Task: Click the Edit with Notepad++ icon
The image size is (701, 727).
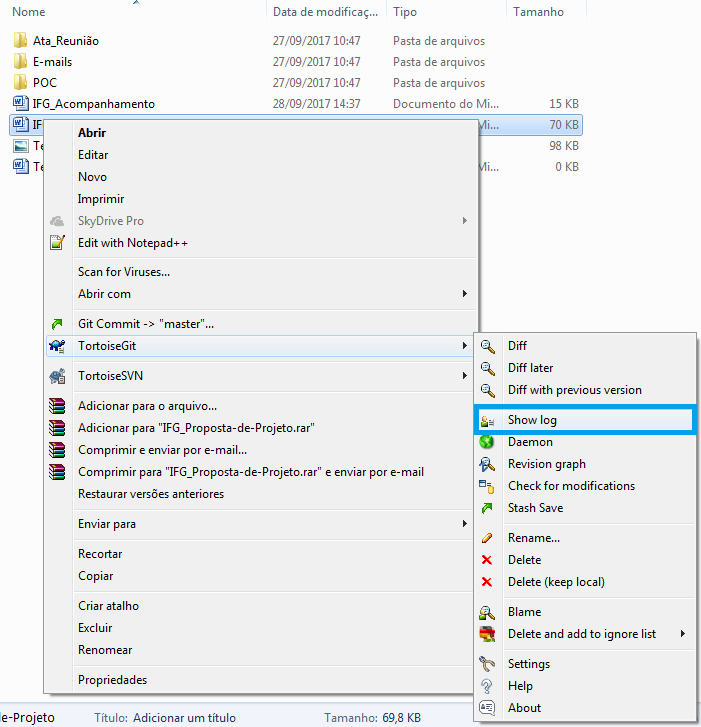Action: [58, 243]
